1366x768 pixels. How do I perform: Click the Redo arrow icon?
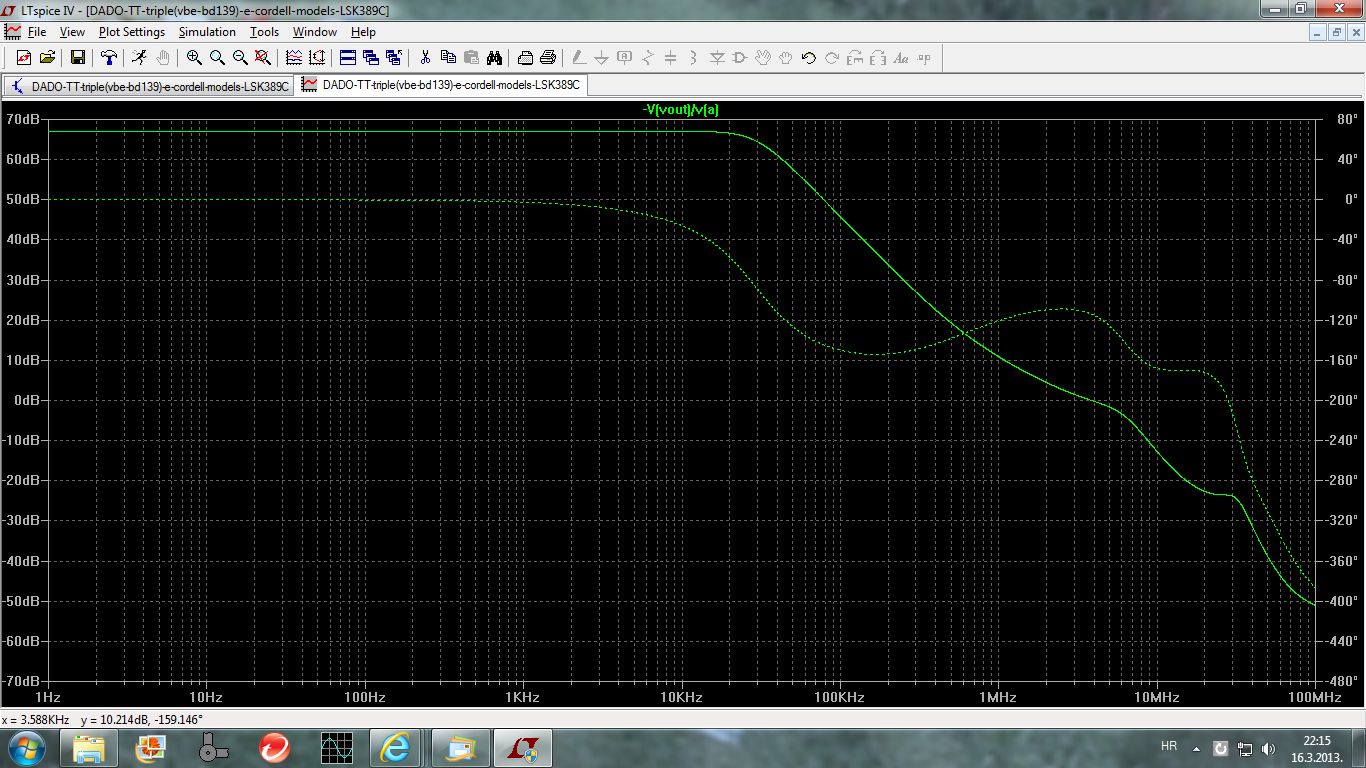[832, 58]
